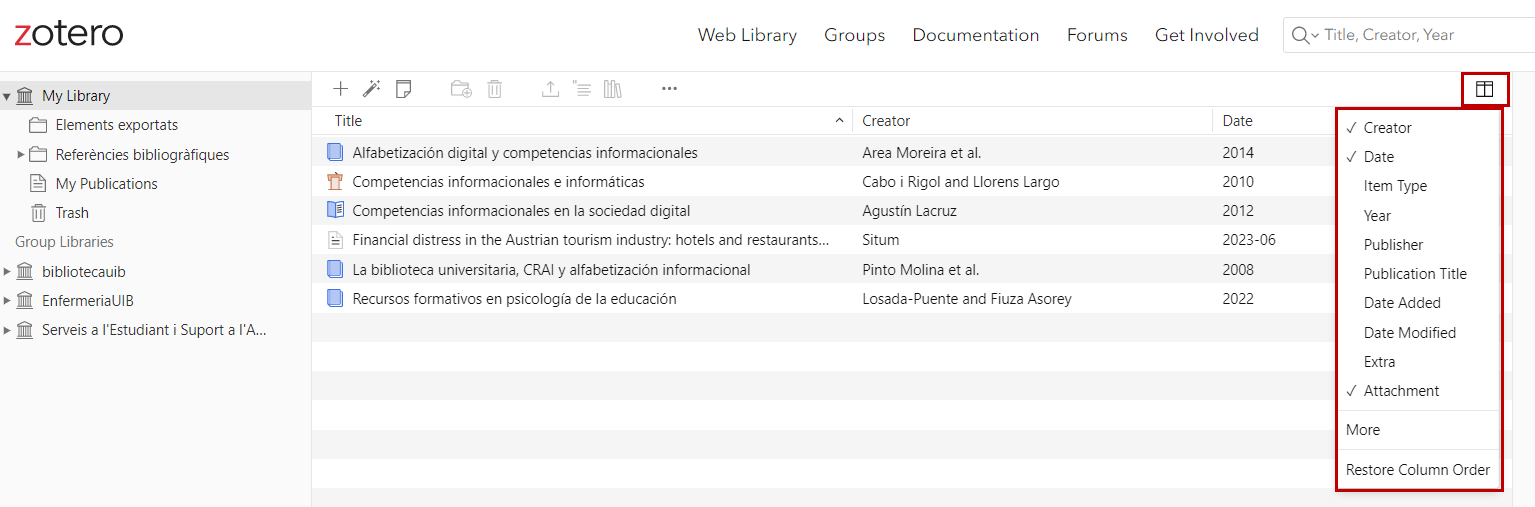Click the Create Citation quote icon
This screenshot has height=507, width=1535.
click(581, 89)
